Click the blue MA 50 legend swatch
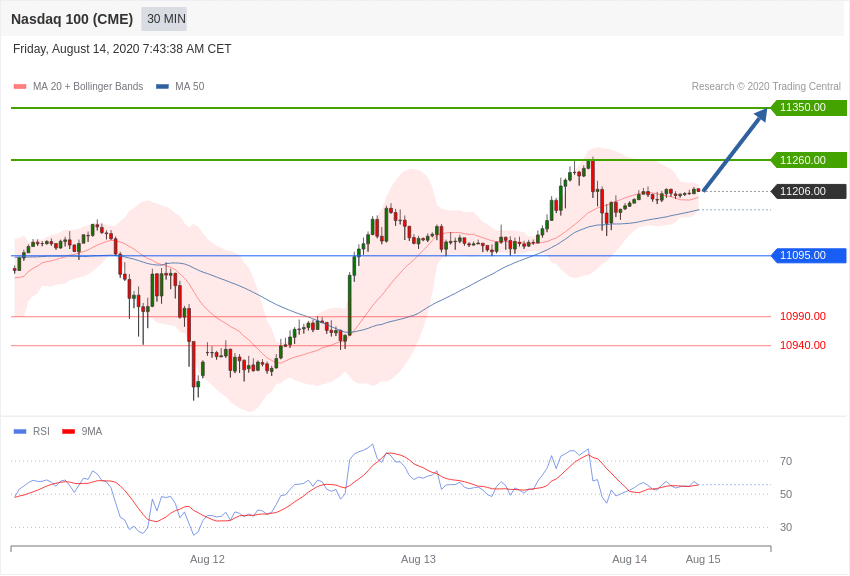850x576 pixels. click(x=162, y=87)
